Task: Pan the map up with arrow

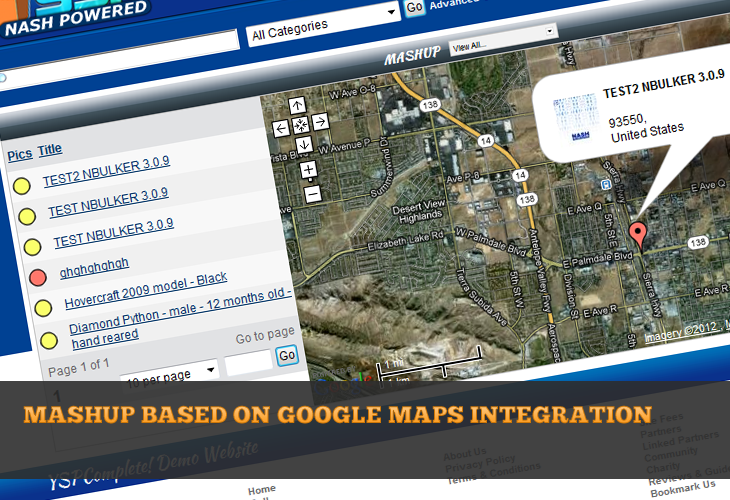Action: pos(297,105)
